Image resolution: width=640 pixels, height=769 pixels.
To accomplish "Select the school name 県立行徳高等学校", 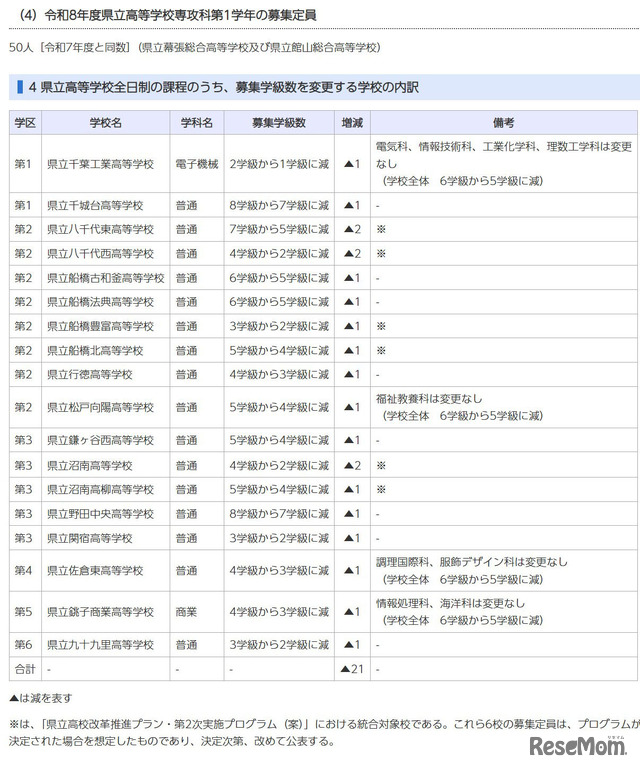I will pyautogui.click(x=90, y=375).
